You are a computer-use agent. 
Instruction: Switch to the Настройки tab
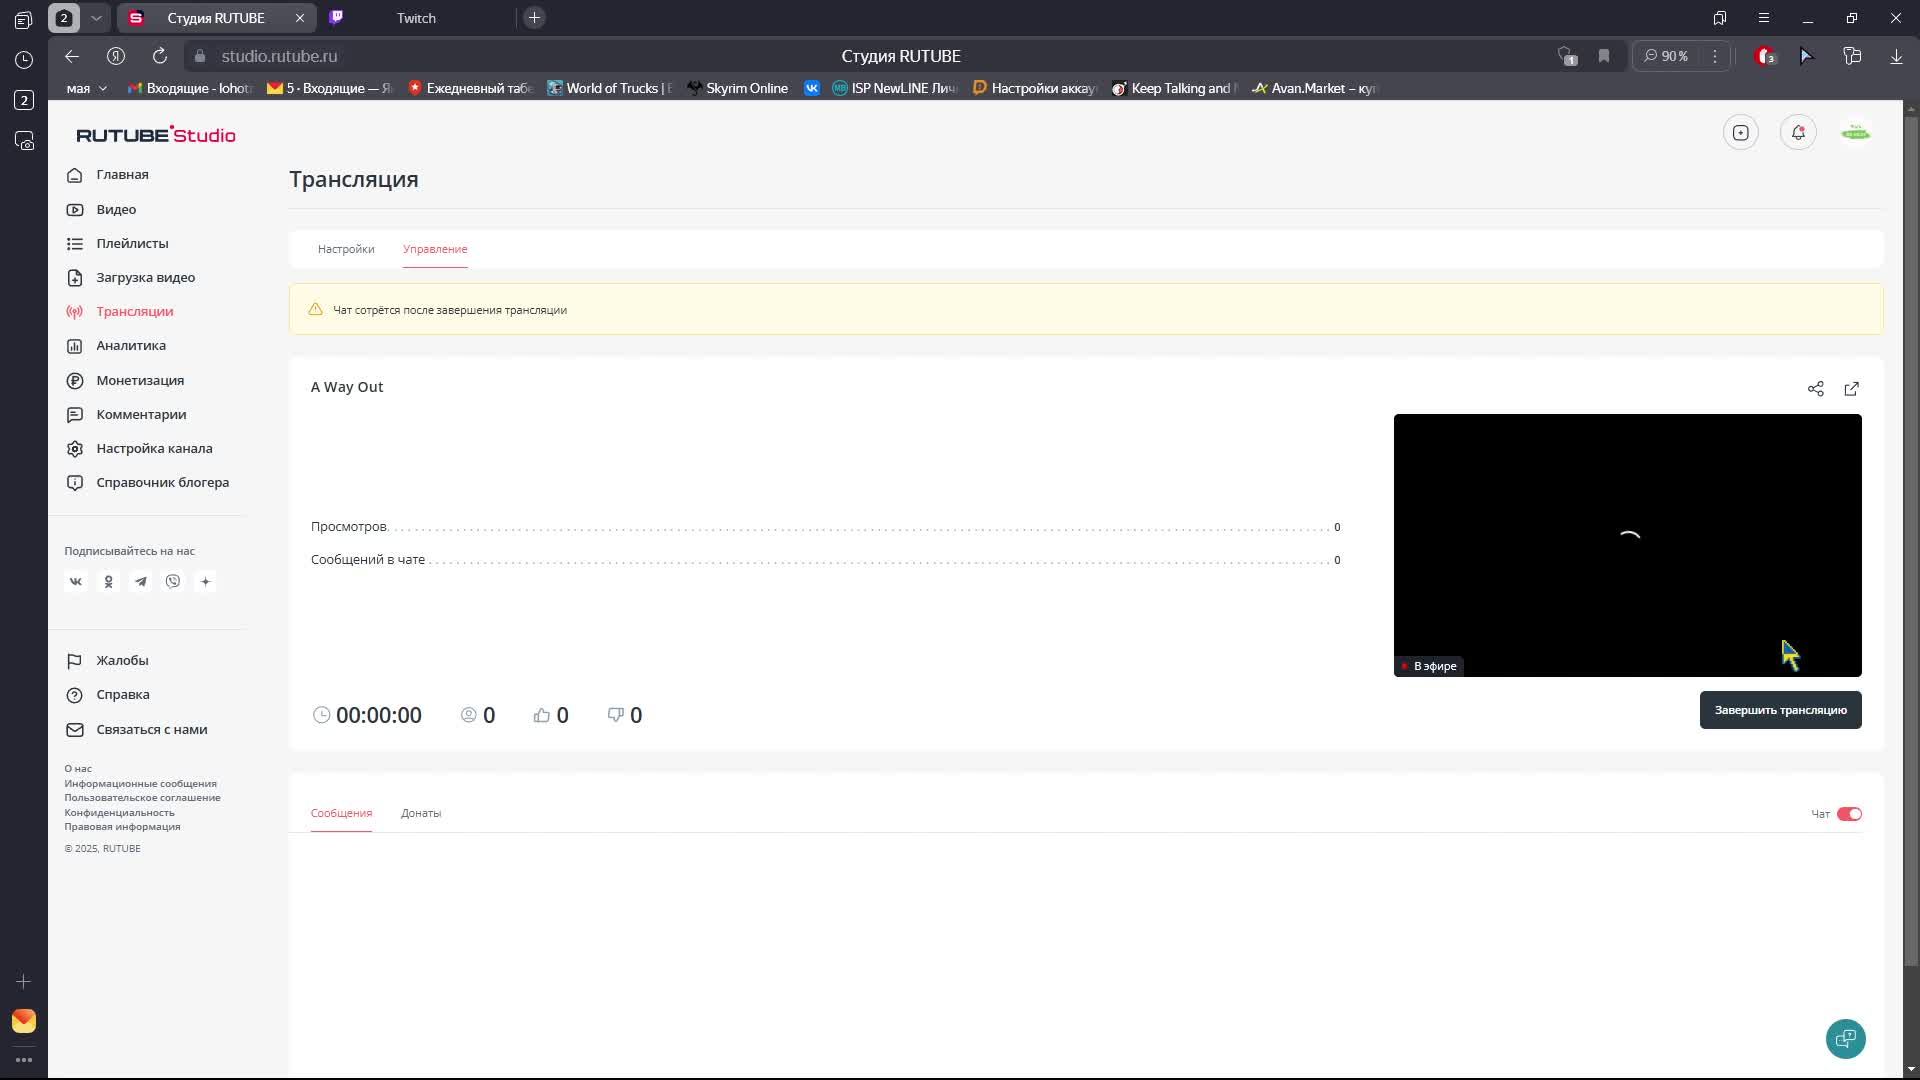click(346, 249)
